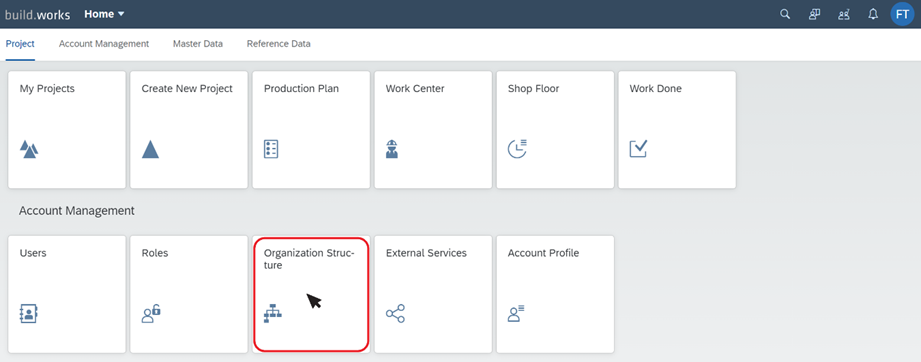This screenshot has width=921, height=362.
Task: Click the people collaboration icon in header
Action: [844, 14]
